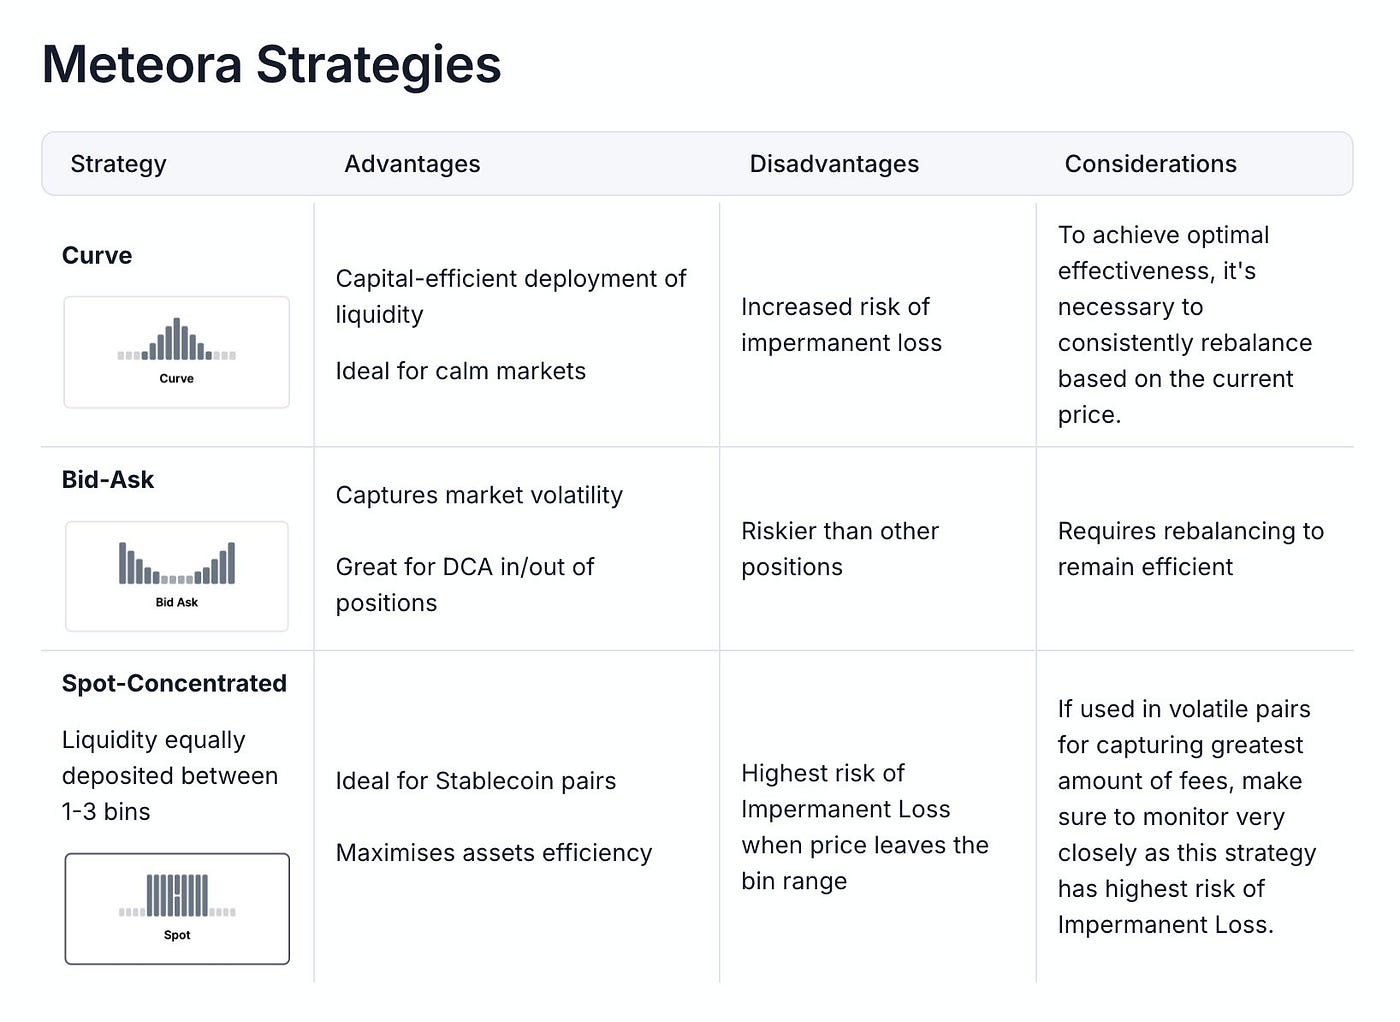Screen dimensions: 1400x1022
Task: Select the Bid Ask strategy chart card
Action: [x=177, y=576]
